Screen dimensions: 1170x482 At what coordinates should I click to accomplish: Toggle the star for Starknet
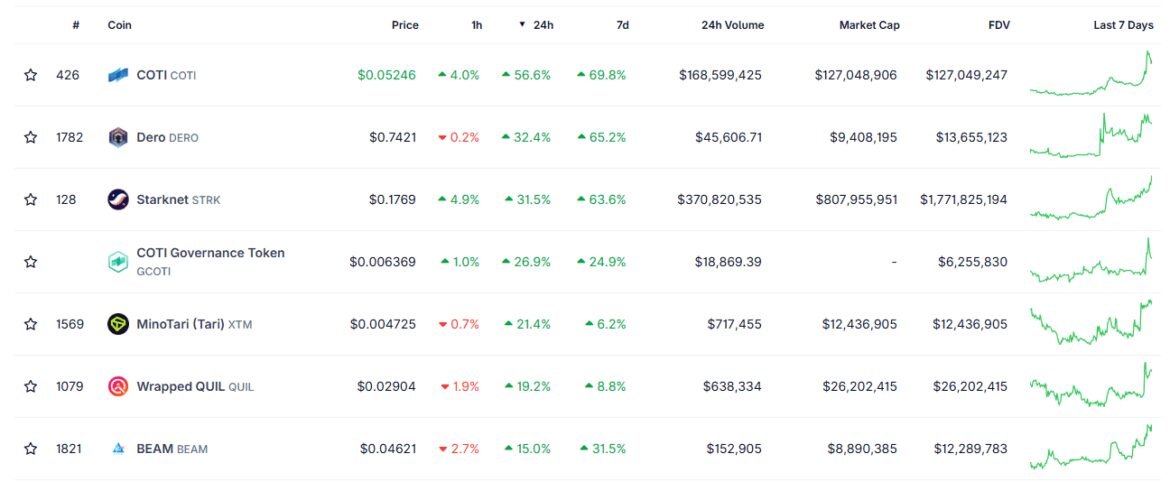(x=31, y=199)
